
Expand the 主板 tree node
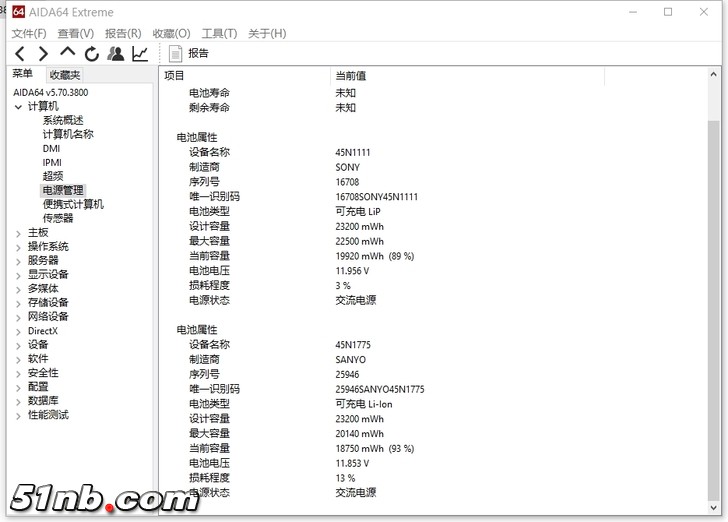(18, 233)
